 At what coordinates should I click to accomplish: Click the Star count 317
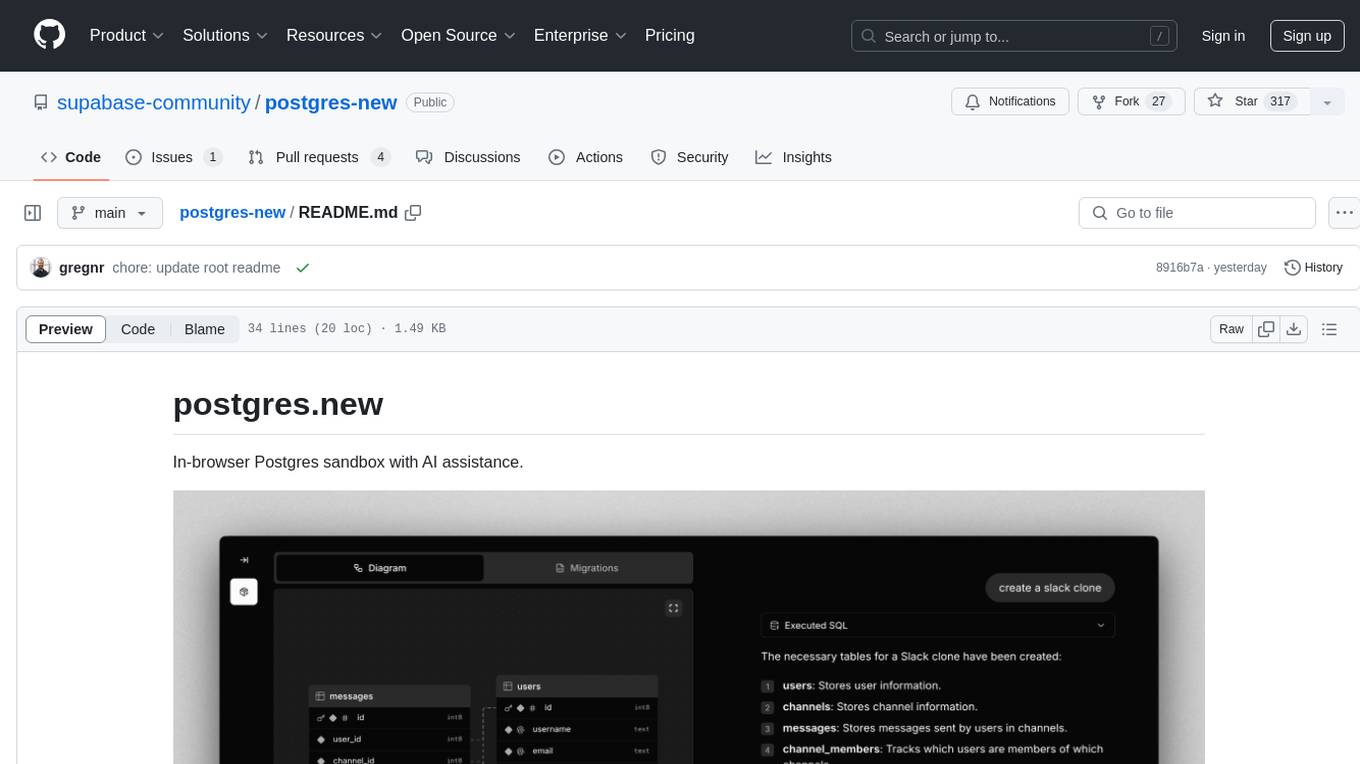point(1280,102)
